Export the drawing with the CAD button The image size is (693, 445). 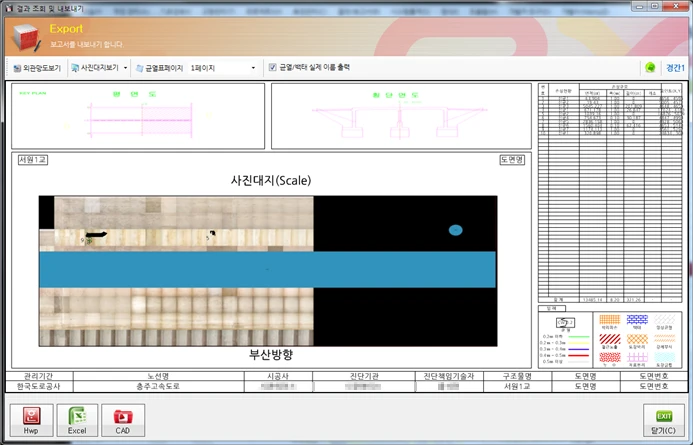[x=123, y=420]
